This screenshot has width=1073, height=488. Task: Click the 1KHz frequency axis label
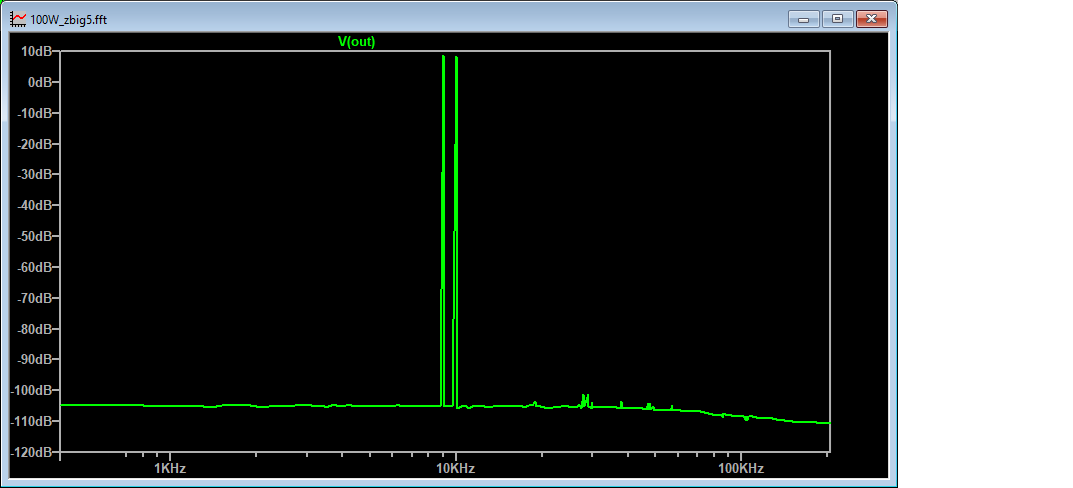click(x=170, y=469)
